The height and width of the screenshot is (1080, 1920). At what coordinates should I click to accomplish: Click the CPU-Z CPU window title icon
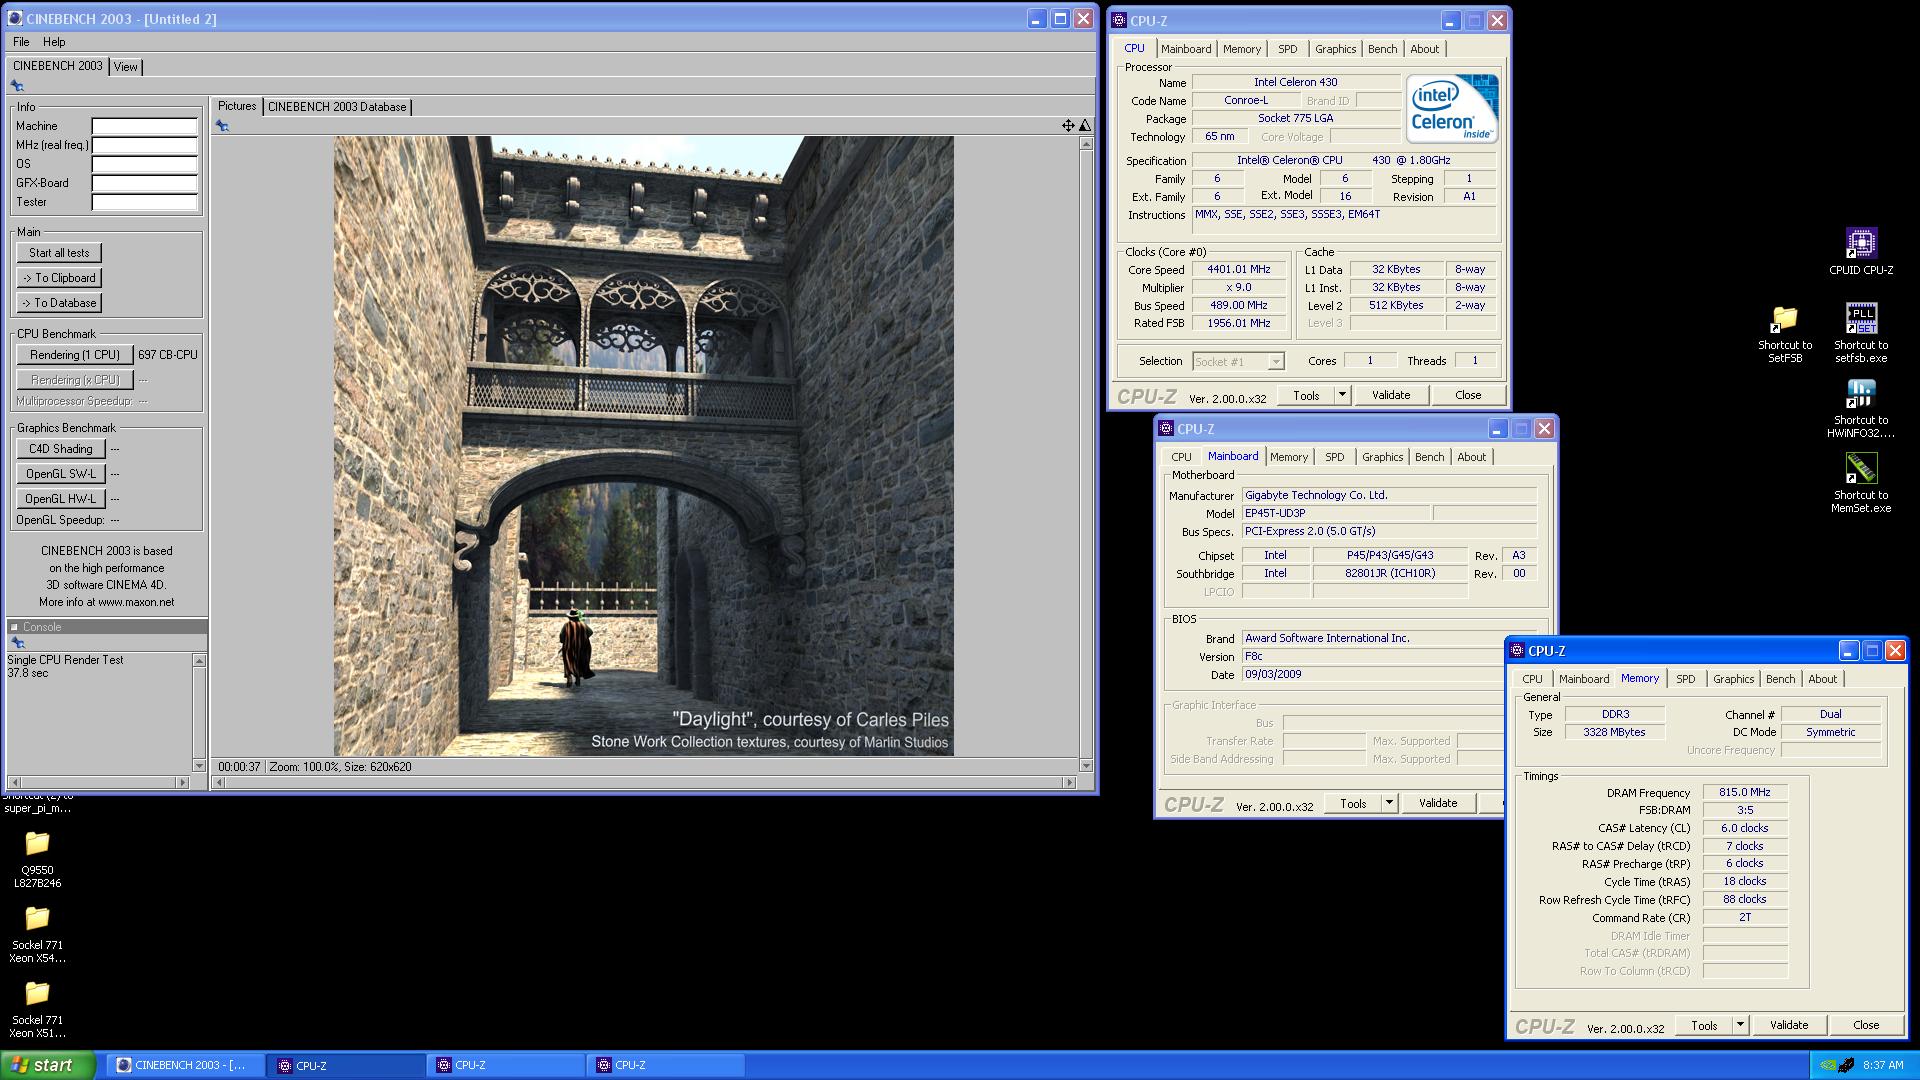point(1120,20)
